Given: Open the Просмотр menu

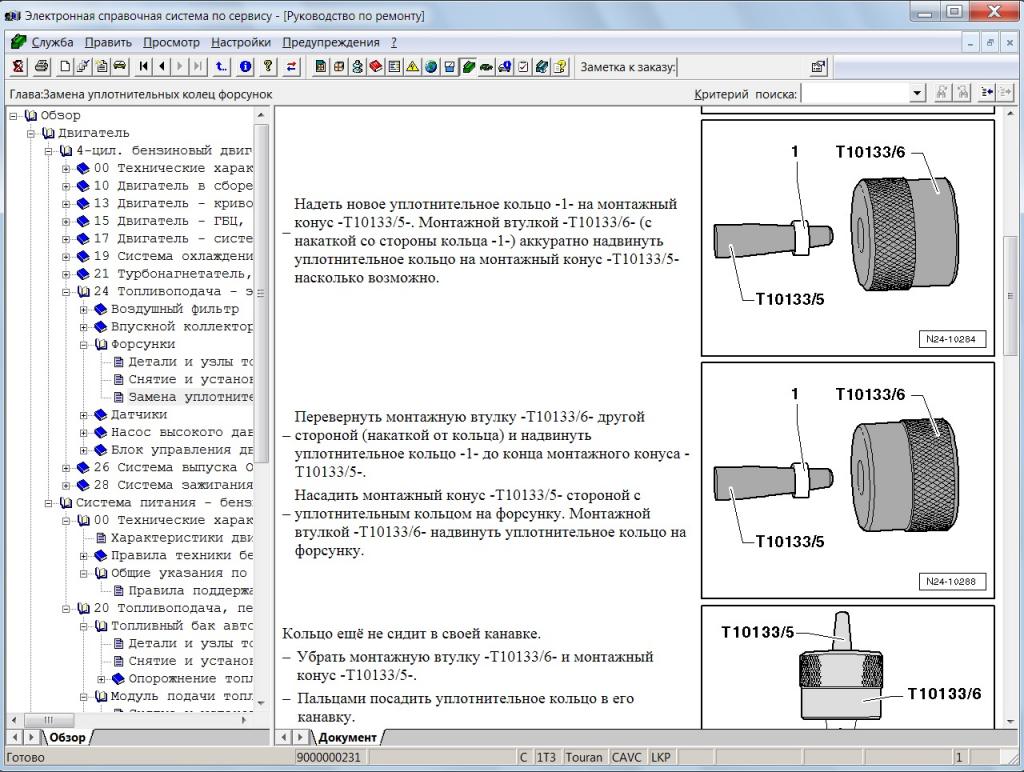Looking at the screenshot, I should [x=171, y=42].
